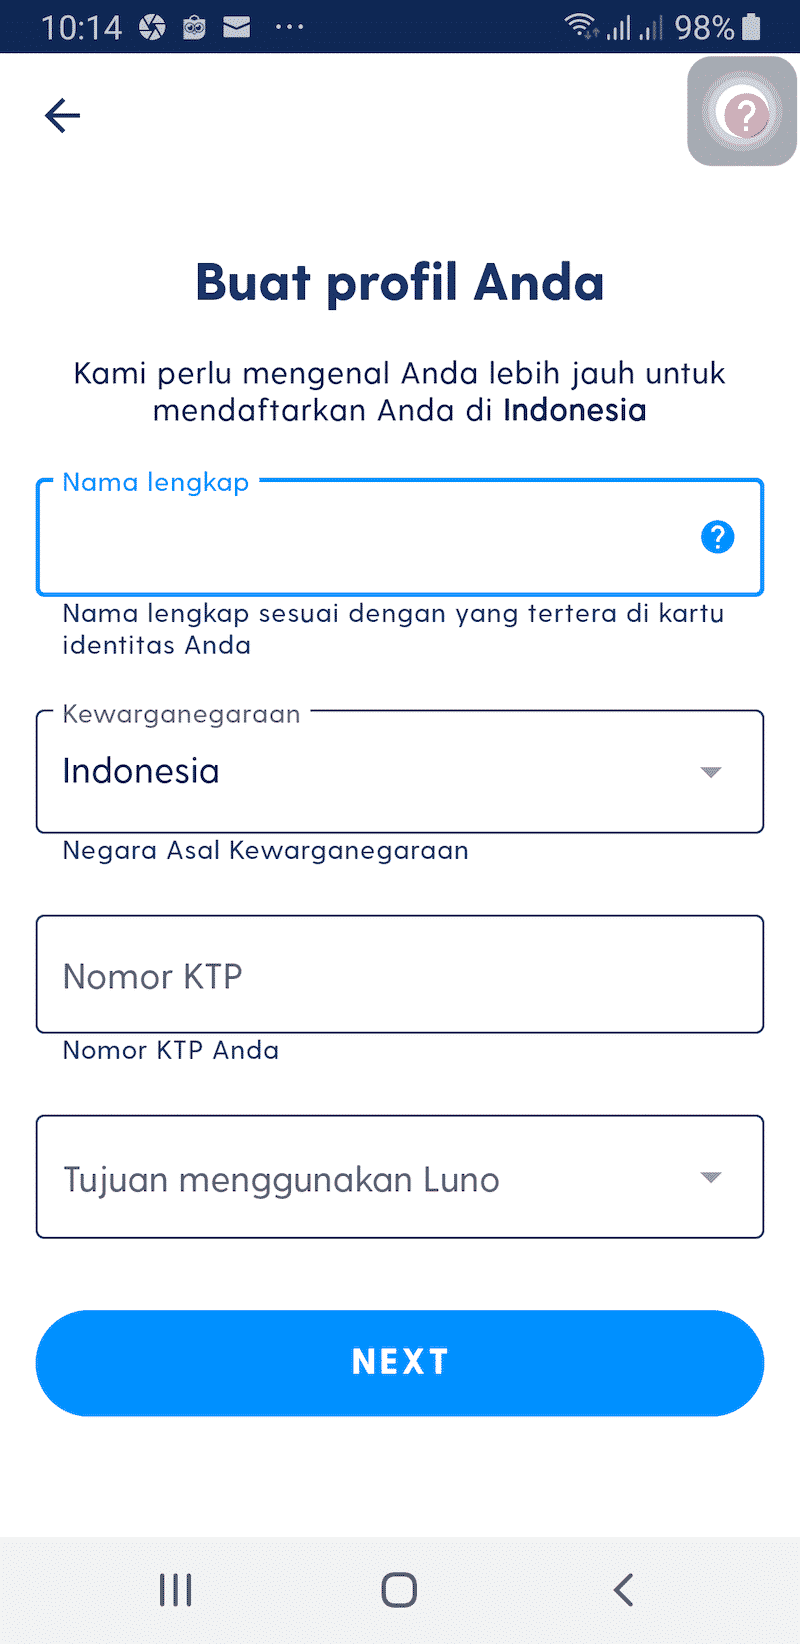Click the Nomor KTP input field
This screenshot has height=1644, width=800.
(400, 973)
